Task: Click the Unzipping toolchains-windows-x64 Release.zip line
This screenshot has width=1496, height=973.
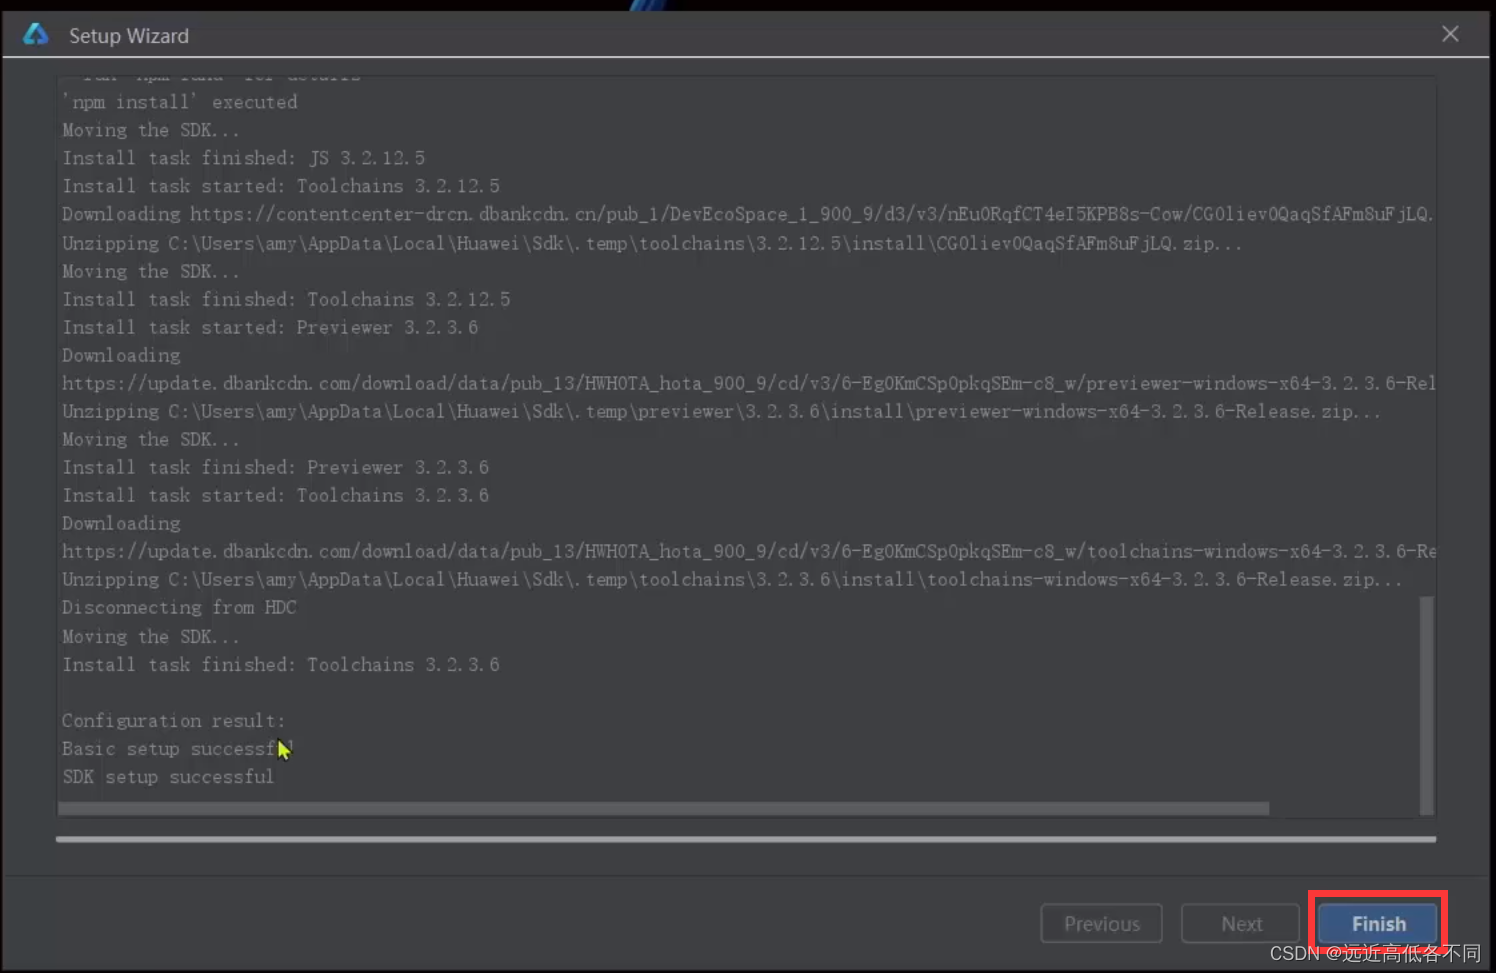Action: (x=732, y=580)
